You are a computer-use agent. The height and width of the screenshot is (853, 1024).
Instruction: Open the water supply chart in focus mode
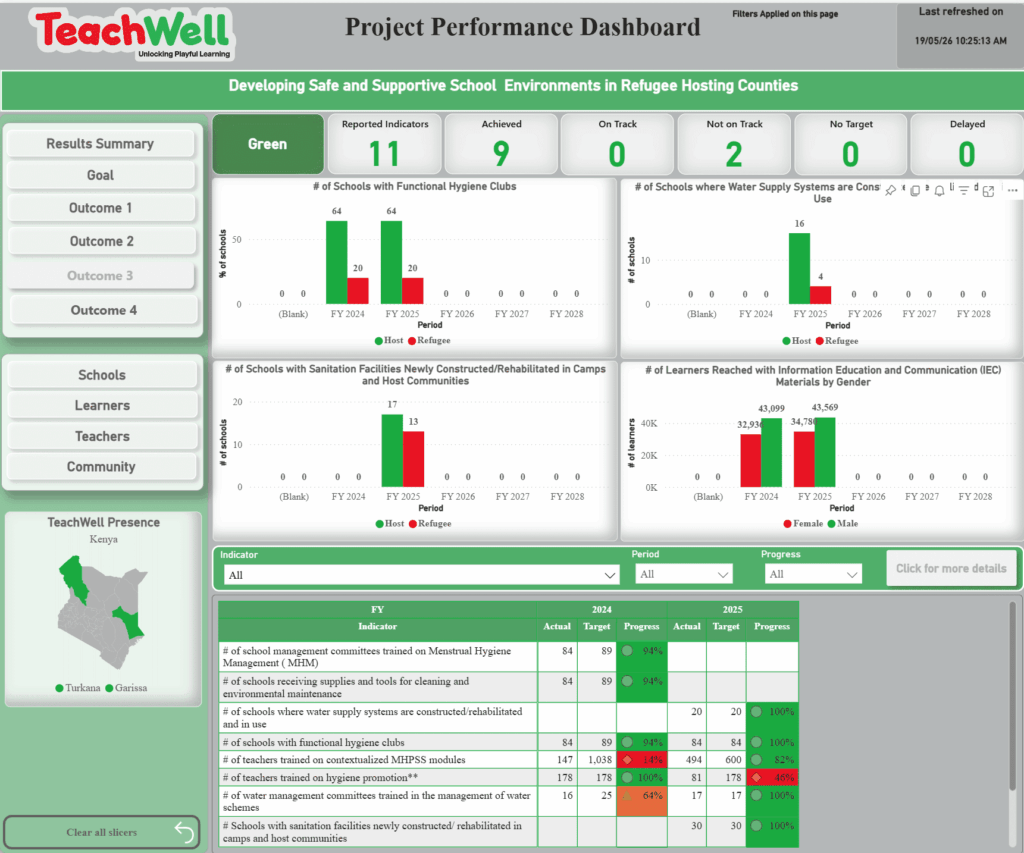988,191
